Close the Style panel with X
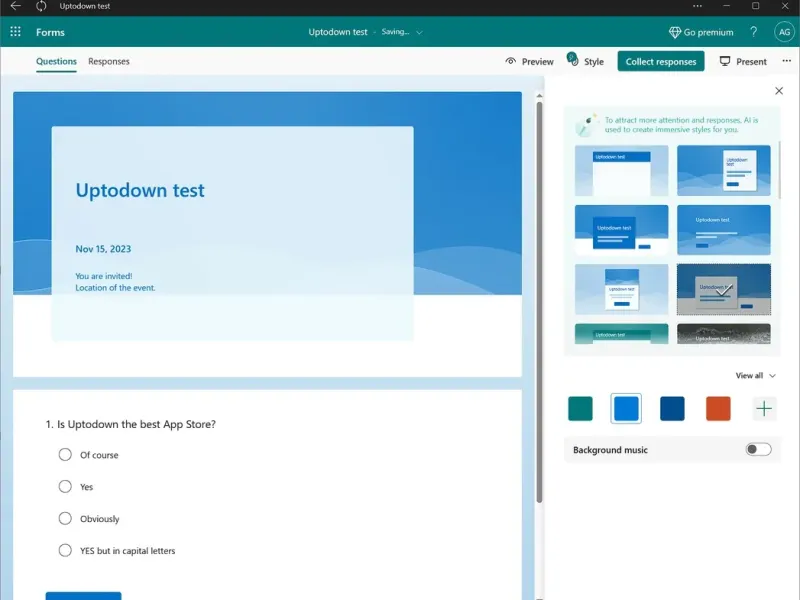Screen dimensions: 800x600 (x=779, y=91)
